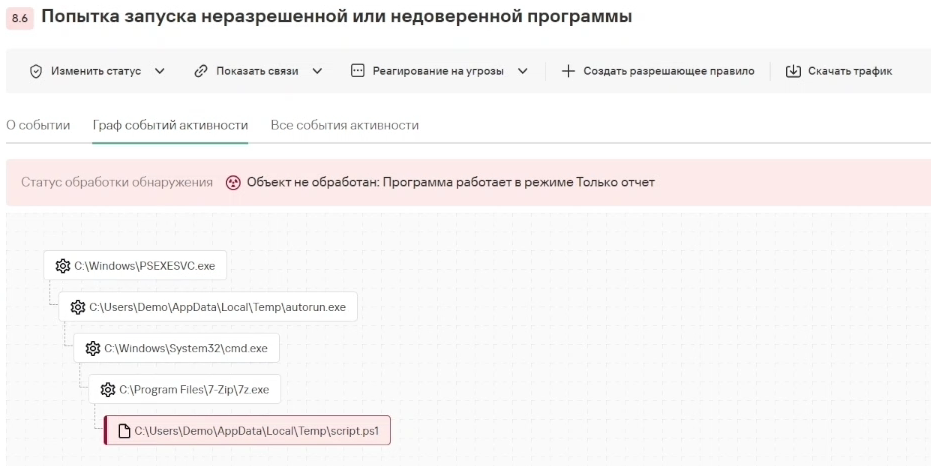Viewport: 931px width, 466px height.
Task: Click the 8.6 severity score badge
Action: (20, 18)
